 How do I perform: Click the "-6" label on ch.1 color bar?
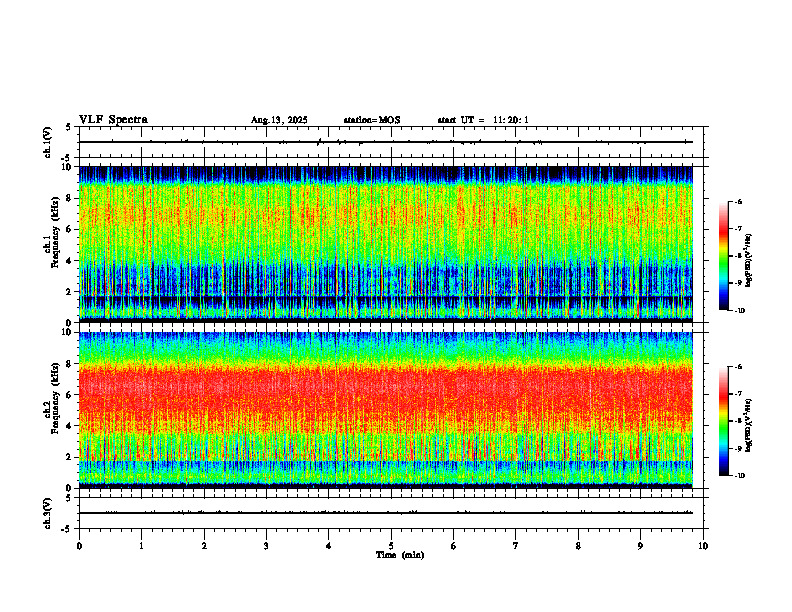(738, 202)
